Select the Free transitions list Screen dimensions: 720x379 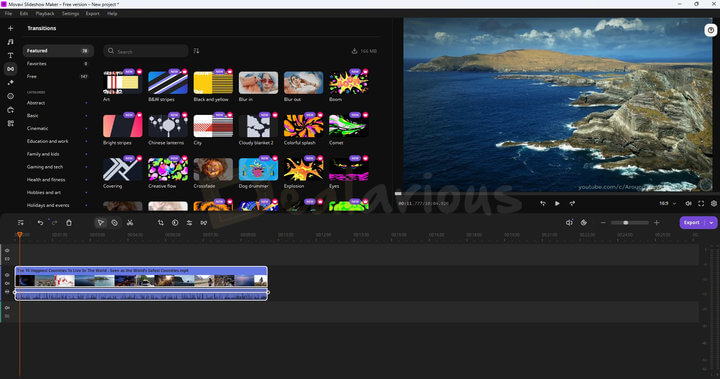[57, 77]
